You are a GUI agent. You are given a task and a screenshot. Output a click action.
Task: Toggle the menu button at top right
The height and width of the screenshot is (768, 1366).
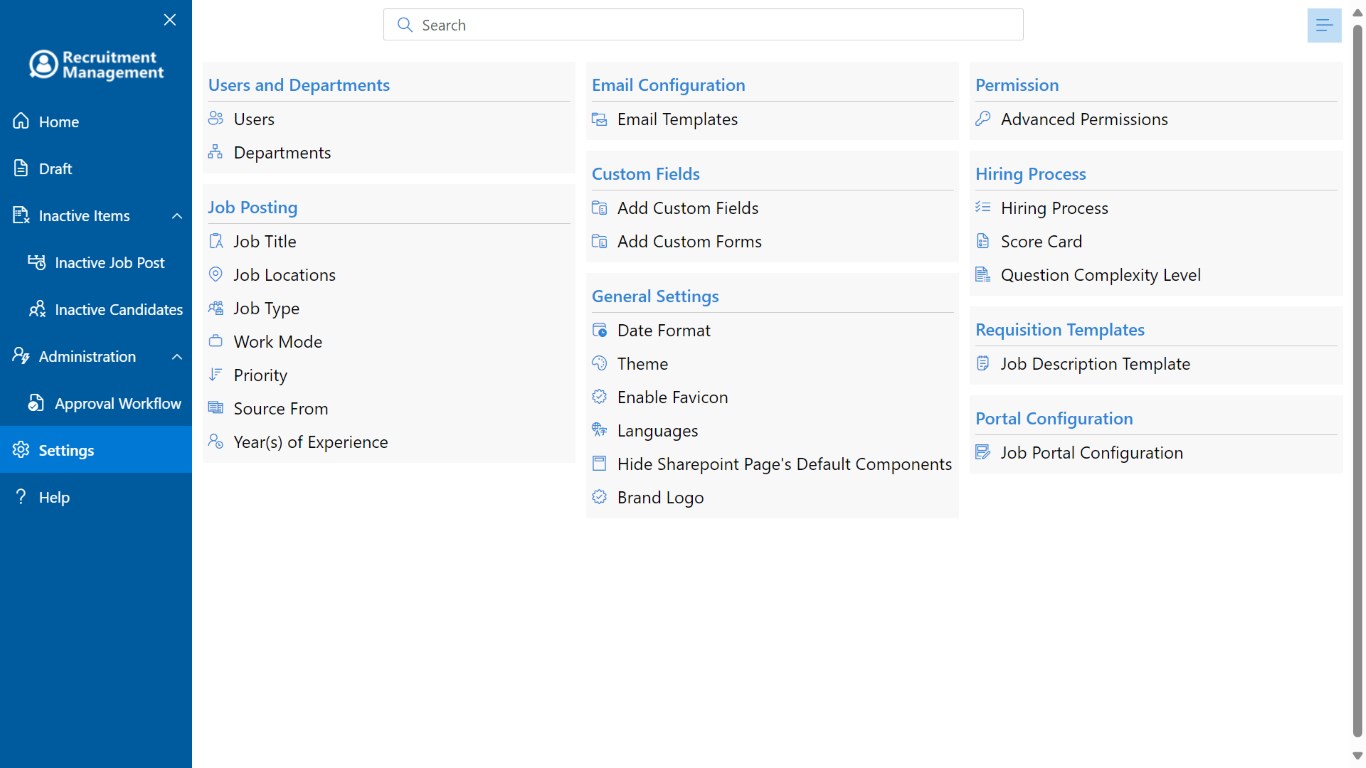click(1324, 25)
